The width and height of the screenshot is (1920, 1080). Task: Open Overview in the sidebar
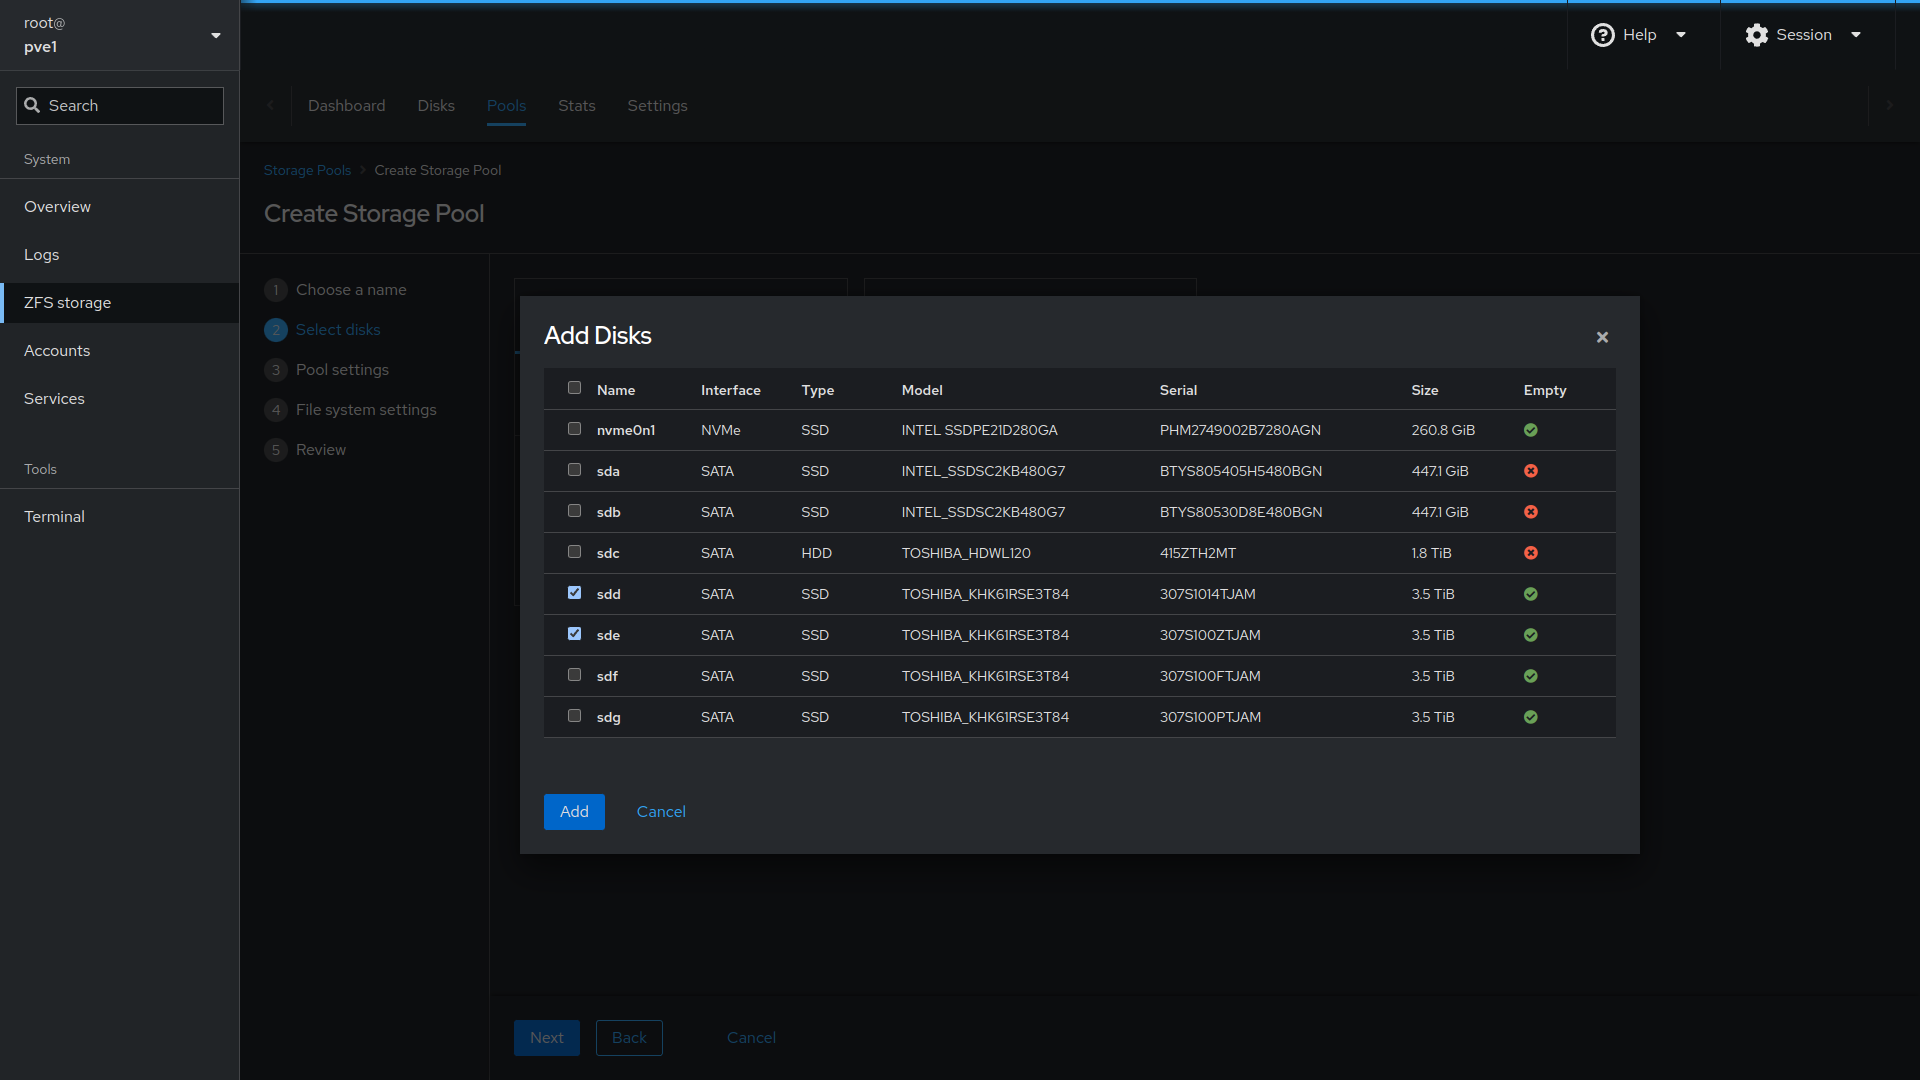[120, 207]
